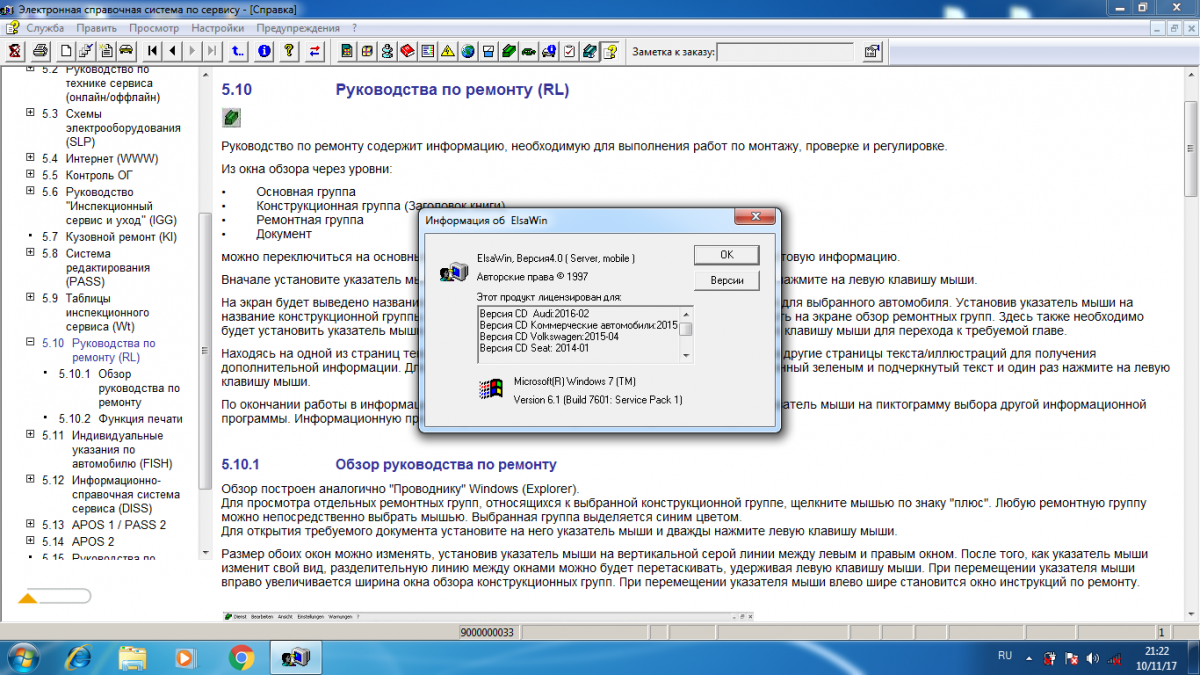Expand the 5.6 Руководство (IGG) node
This screenshot has width=1200, height=675.
(30, 191)
